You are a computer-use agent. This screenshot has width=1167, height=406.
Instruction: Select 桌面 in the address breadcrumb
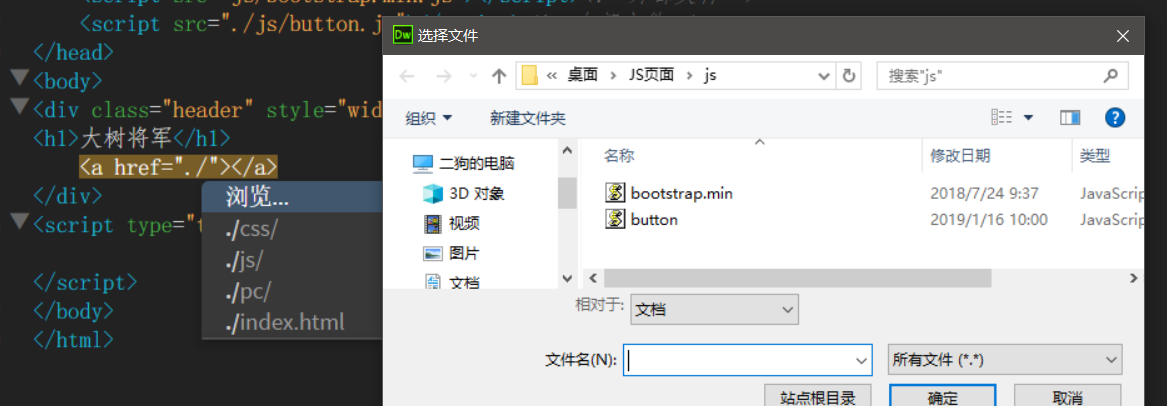(x=583, y=75)
